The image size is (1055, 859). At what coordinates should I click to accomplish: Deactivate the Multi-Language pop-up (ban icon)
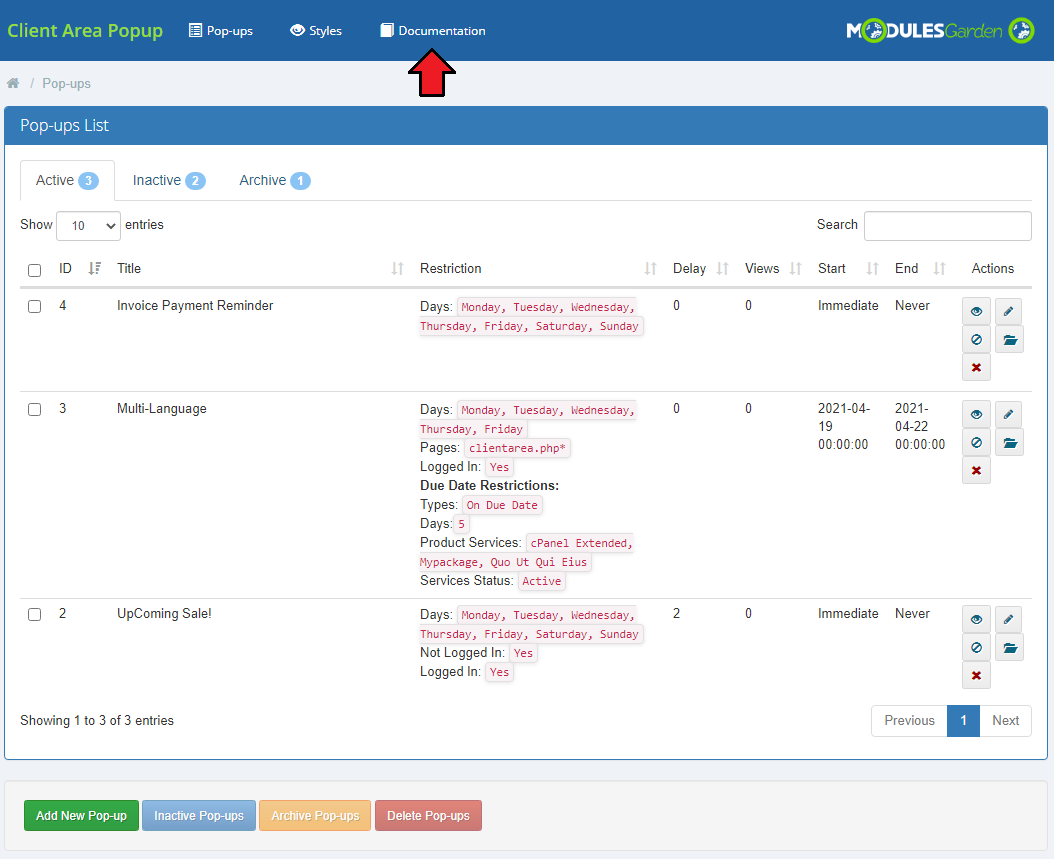[976, 443]
